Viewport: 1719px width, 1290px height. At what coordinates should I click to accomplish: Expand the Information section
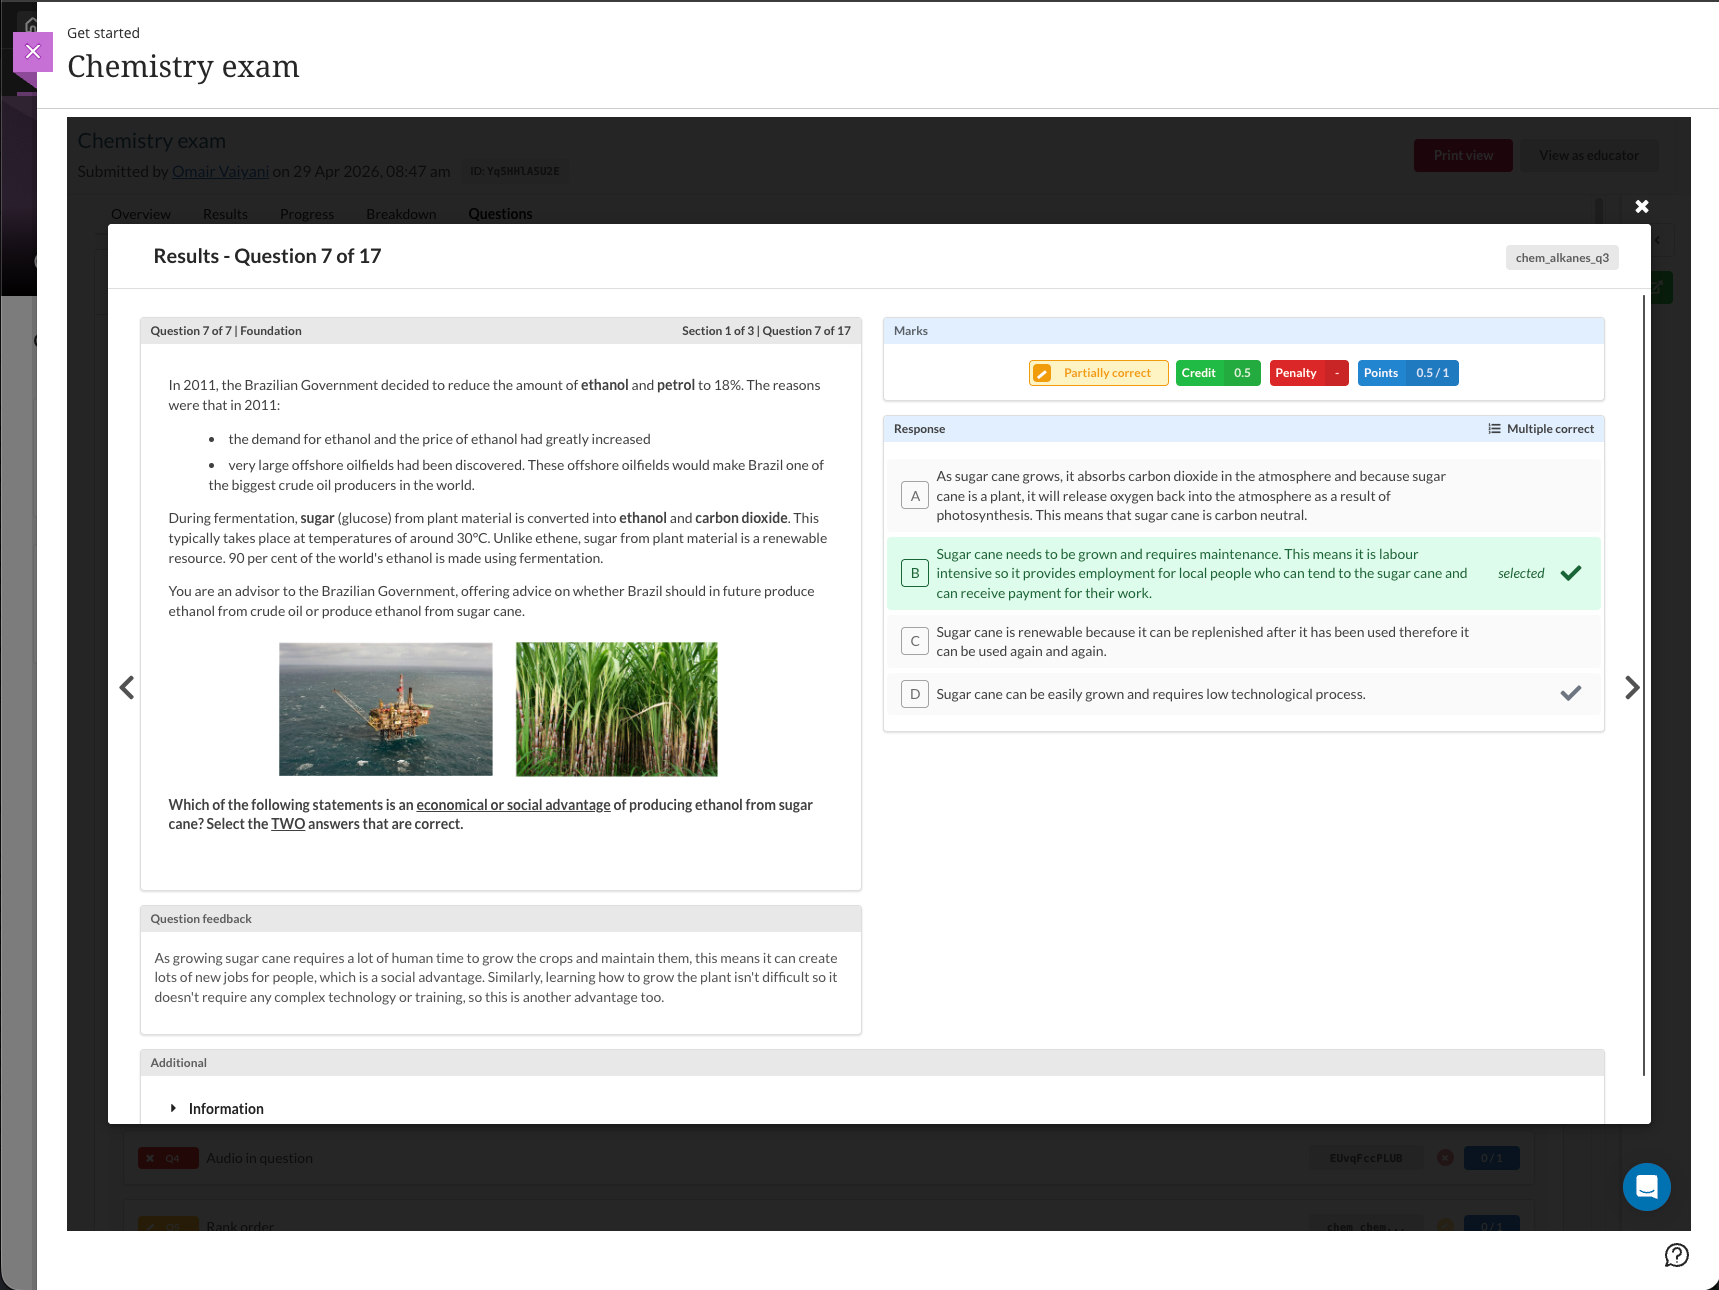click(217, 1109)
